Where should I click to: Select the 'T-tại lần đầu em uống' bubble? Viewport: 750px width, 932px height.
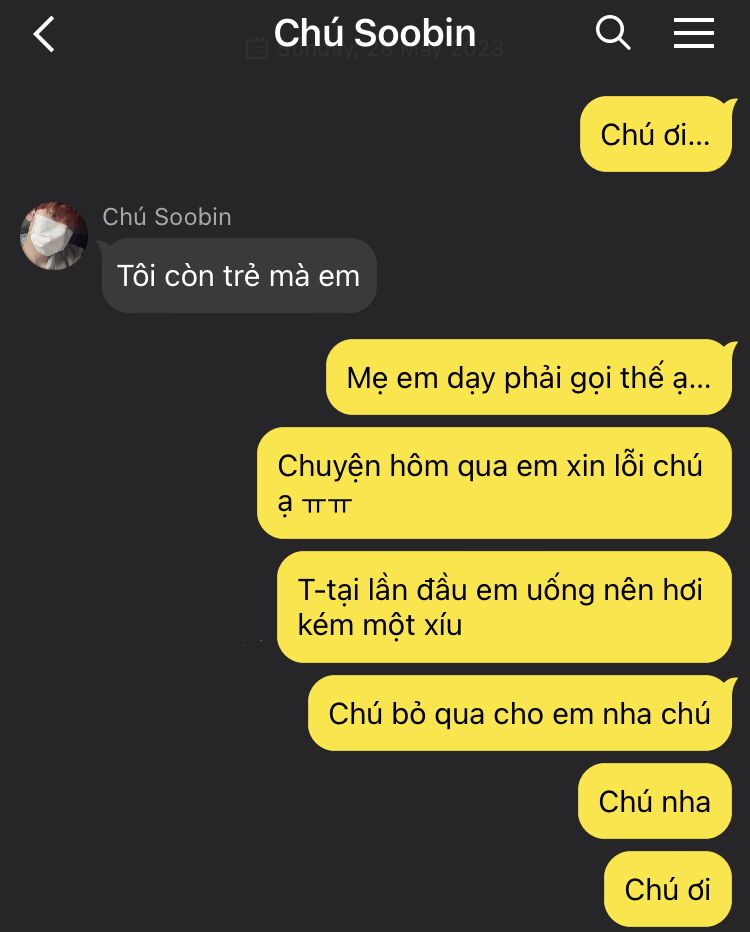(505, 607)
